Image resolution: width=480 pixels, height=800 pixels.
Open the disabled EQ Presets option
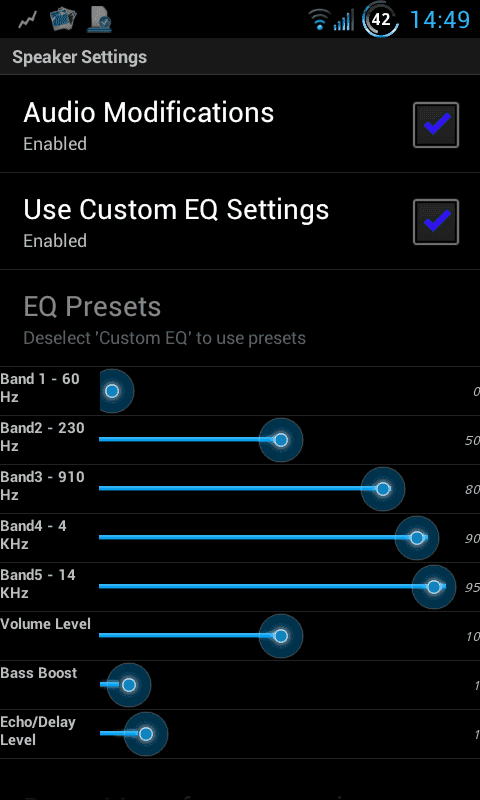coord(240,318)
